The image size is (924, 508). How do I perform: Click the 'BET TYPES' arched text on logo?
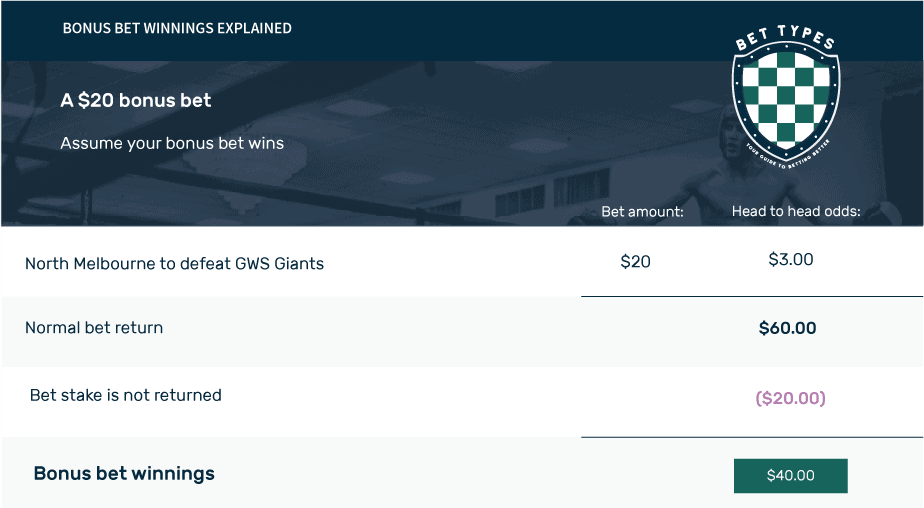pos(786,37)
